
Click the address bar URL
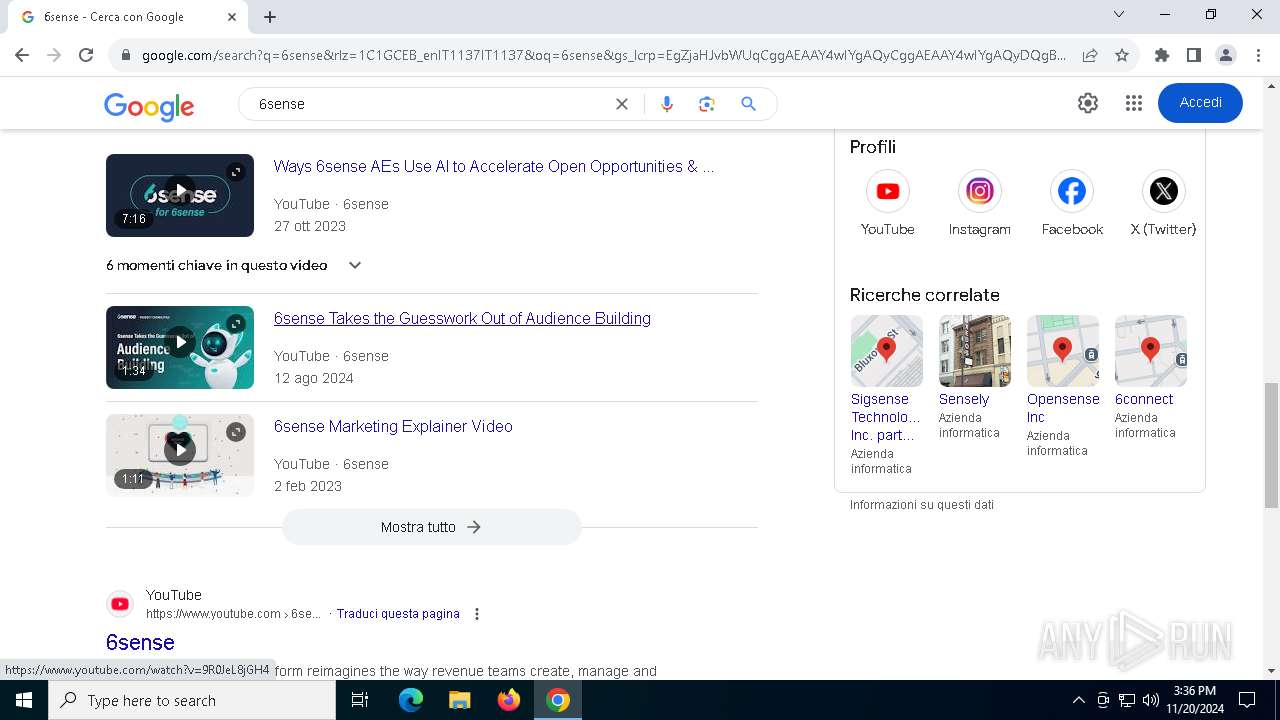603,55
